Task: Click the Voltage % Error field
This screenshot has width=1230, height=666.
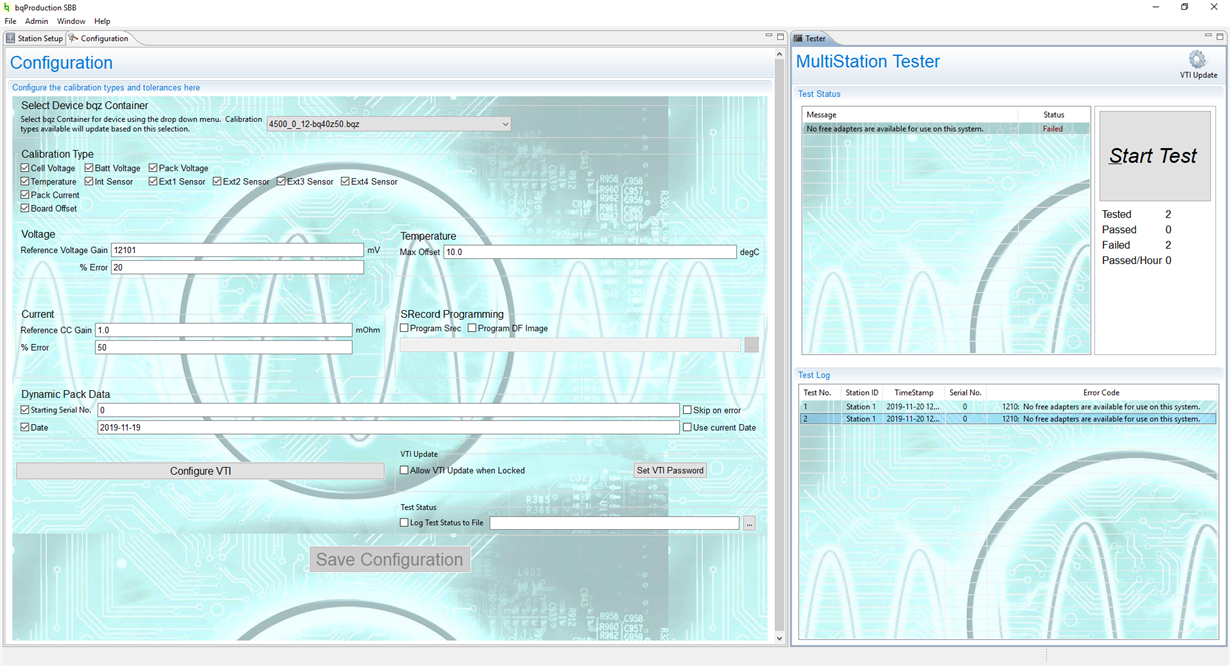Action: pyautogui.click(x=237, y=267)
